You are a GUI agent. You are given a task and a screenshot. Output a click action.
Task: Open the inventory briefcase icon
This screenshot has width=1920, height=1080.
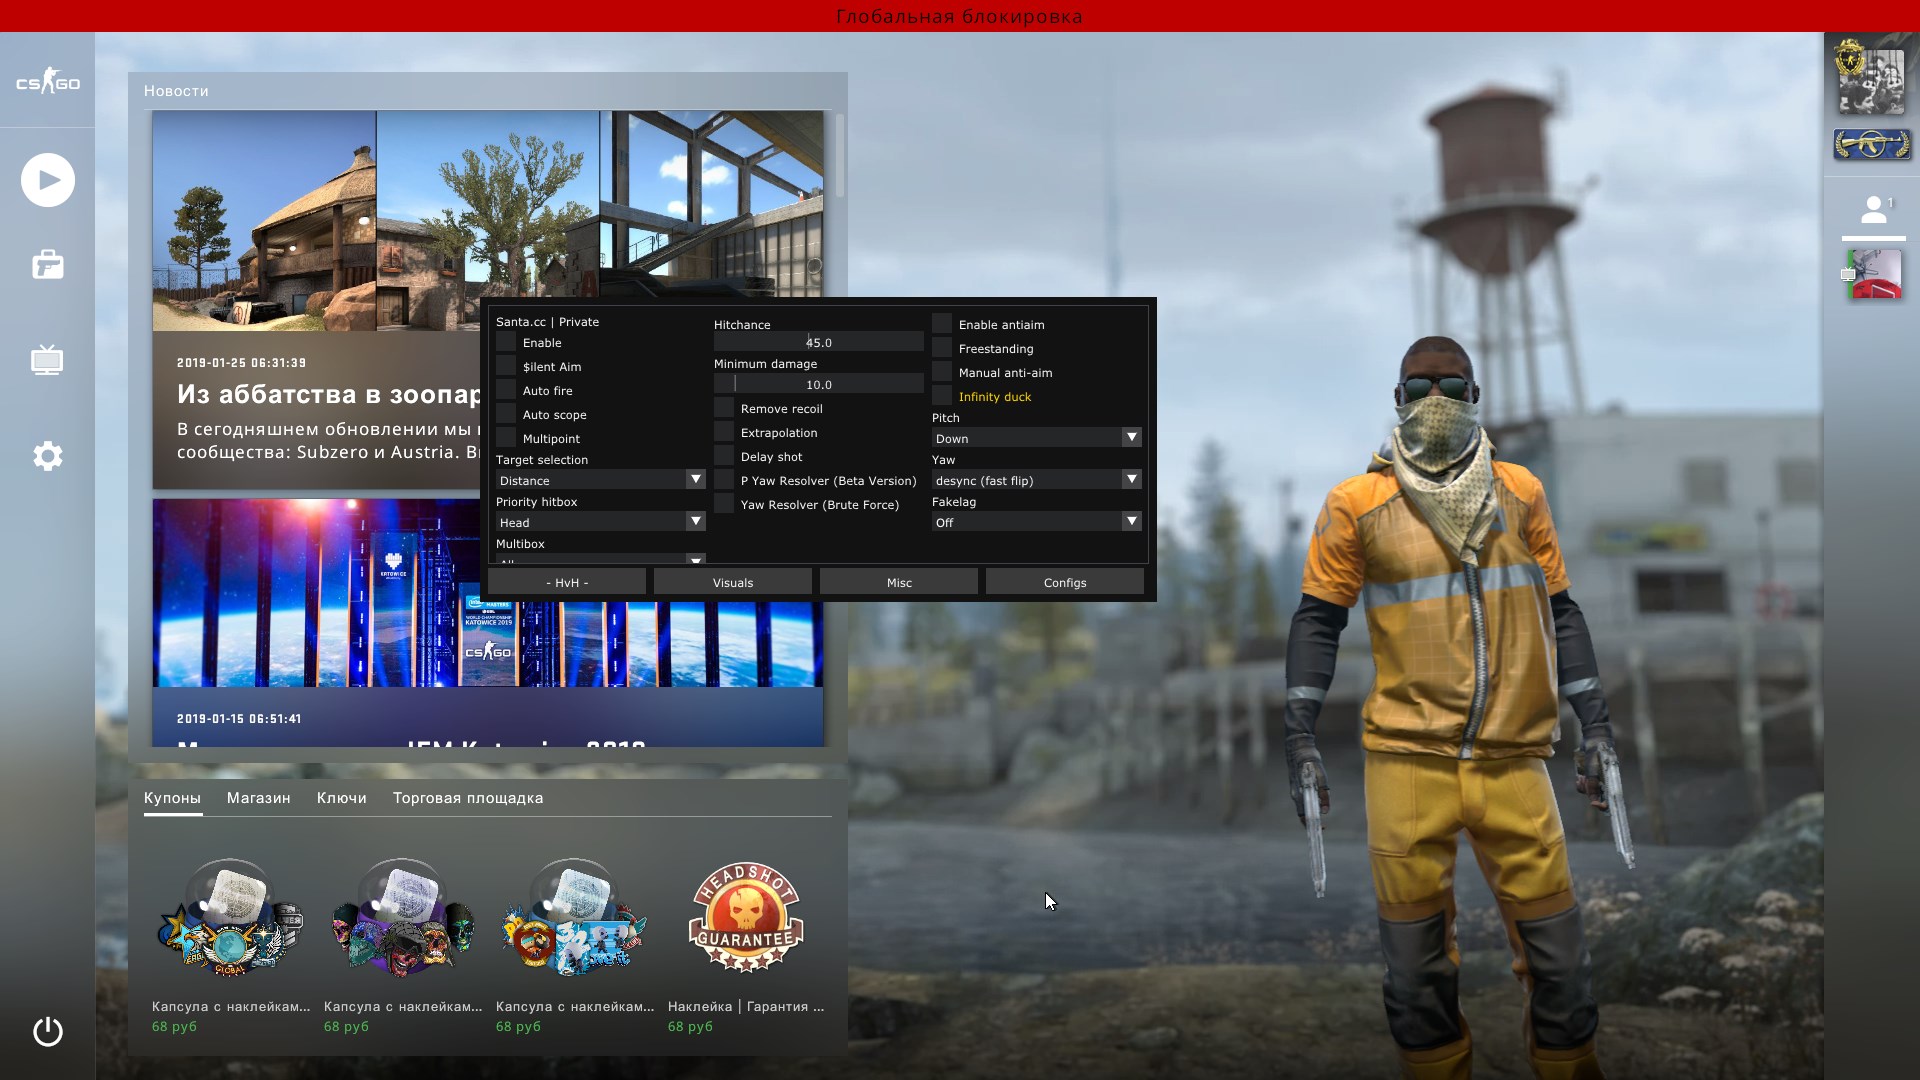pos(48,265)
